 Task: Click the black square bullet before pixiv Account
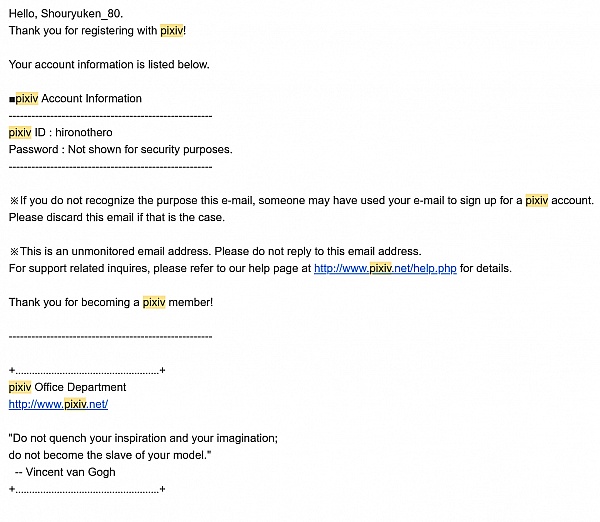coord(12,100)
